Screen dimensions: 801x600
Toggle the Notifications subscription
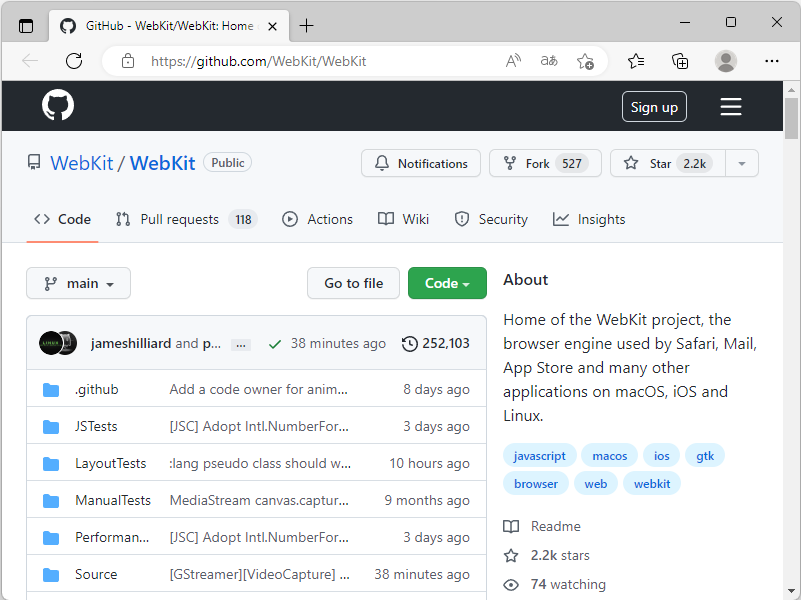[420, 162]
